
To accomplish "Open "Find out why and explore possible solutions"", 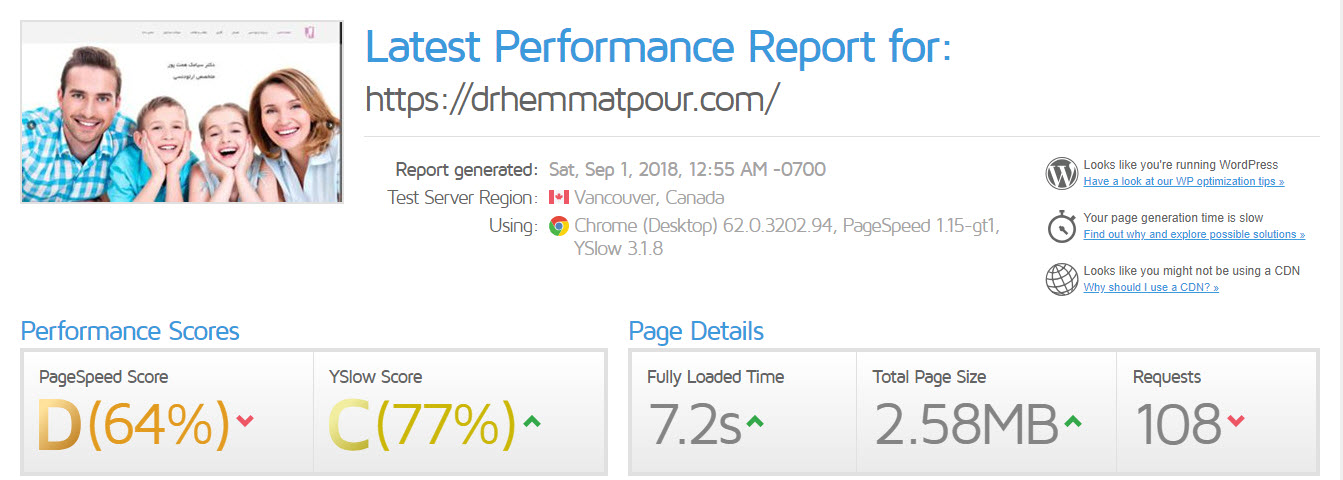I will click(1194, 235).
